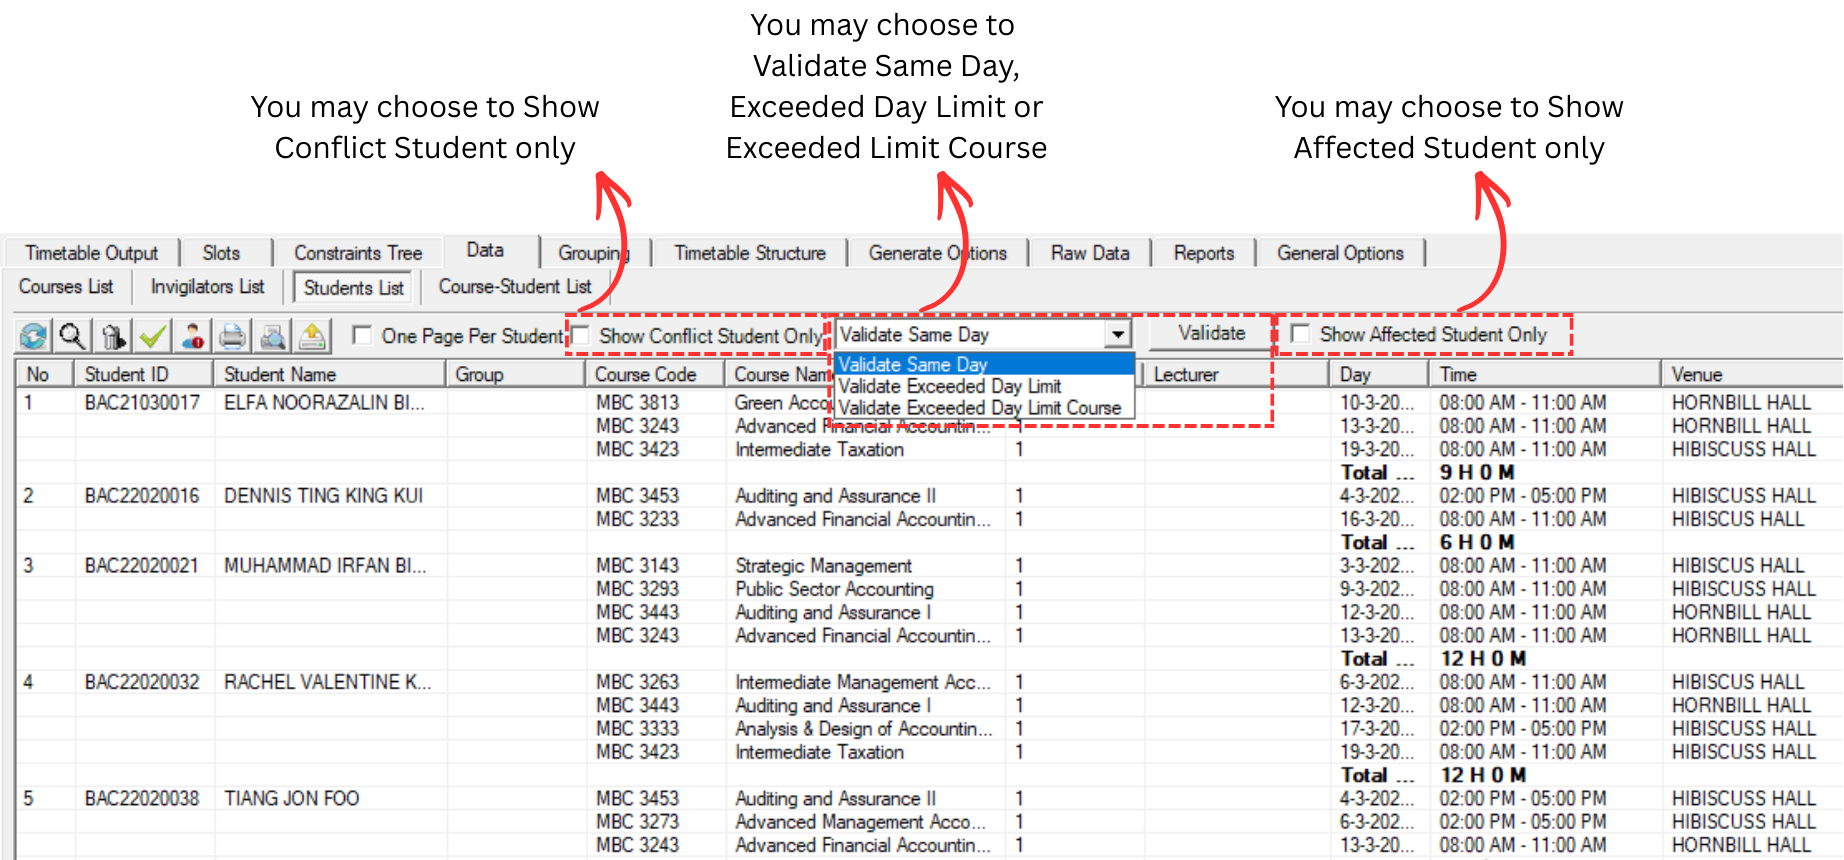Click student name TIANG JON FOO
This screenshot has height=860, width=1844.
tap(291, 798)
